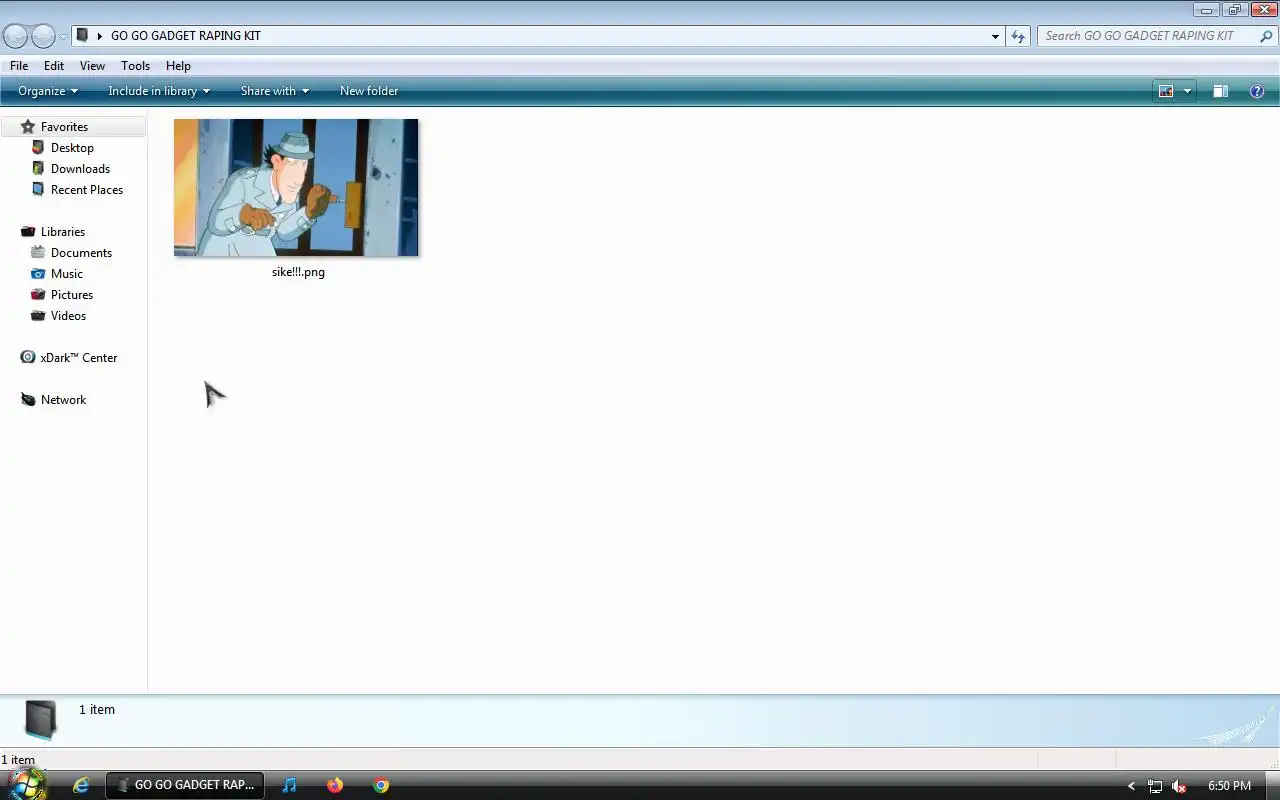Click the Desktop icon in Favorites
The image size is (1280, 800).
(38, 147)
